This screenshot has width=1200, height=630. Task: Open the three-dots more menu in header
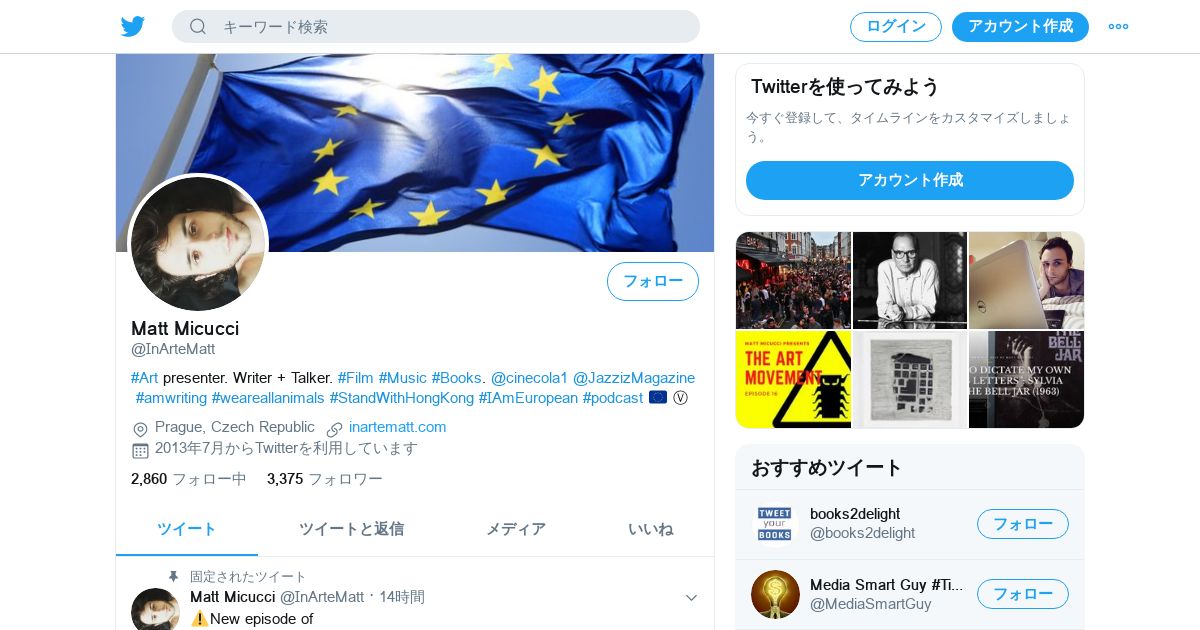(x=1118, y=26)
